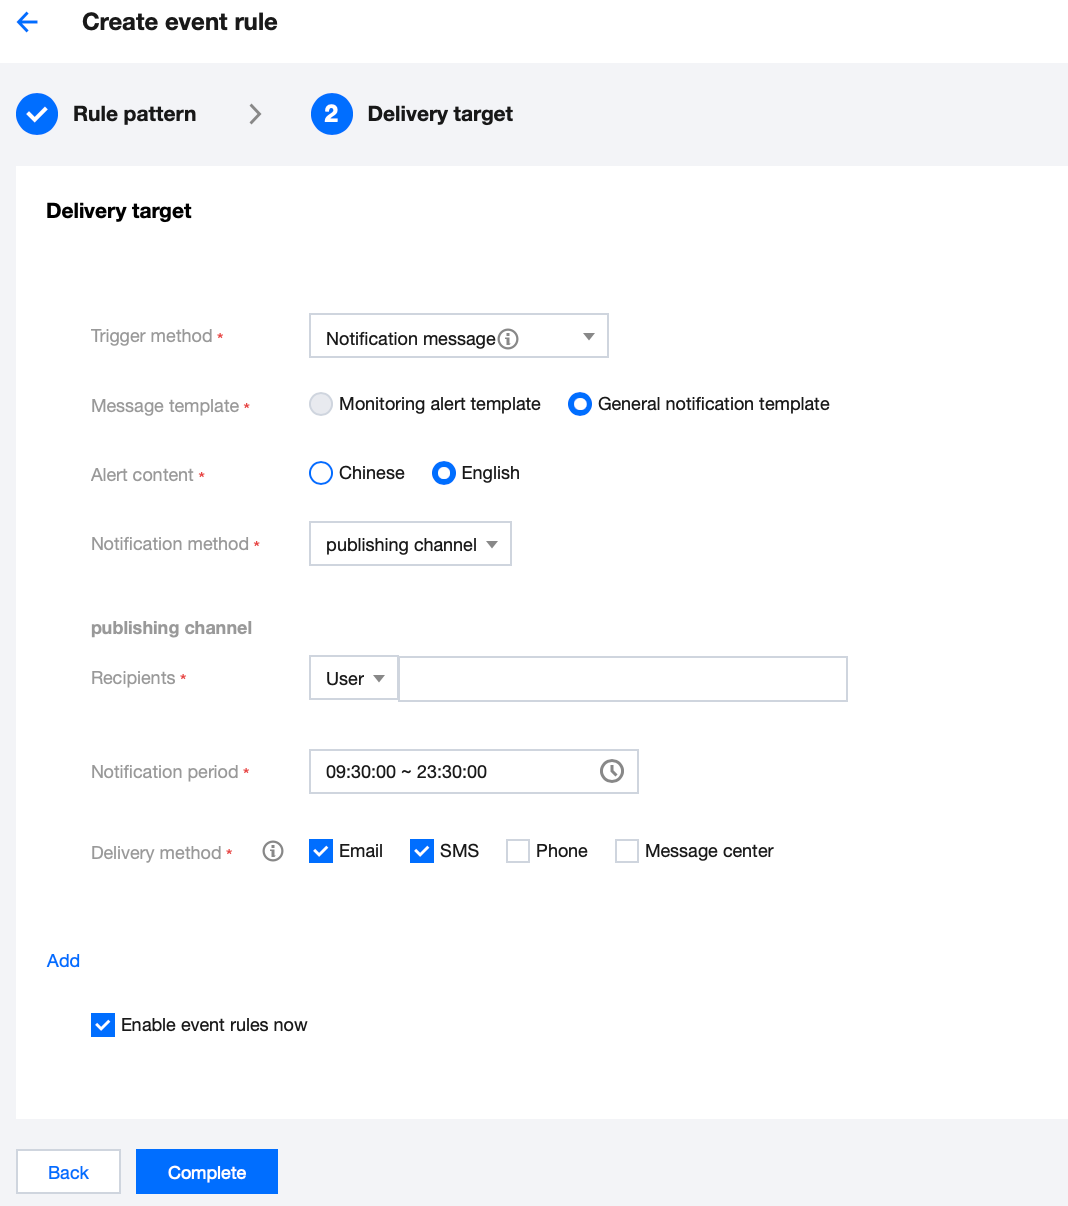This screenshot has height=1206, width=1068.
Task: Check the Message center checkbox
Action: 627,851
